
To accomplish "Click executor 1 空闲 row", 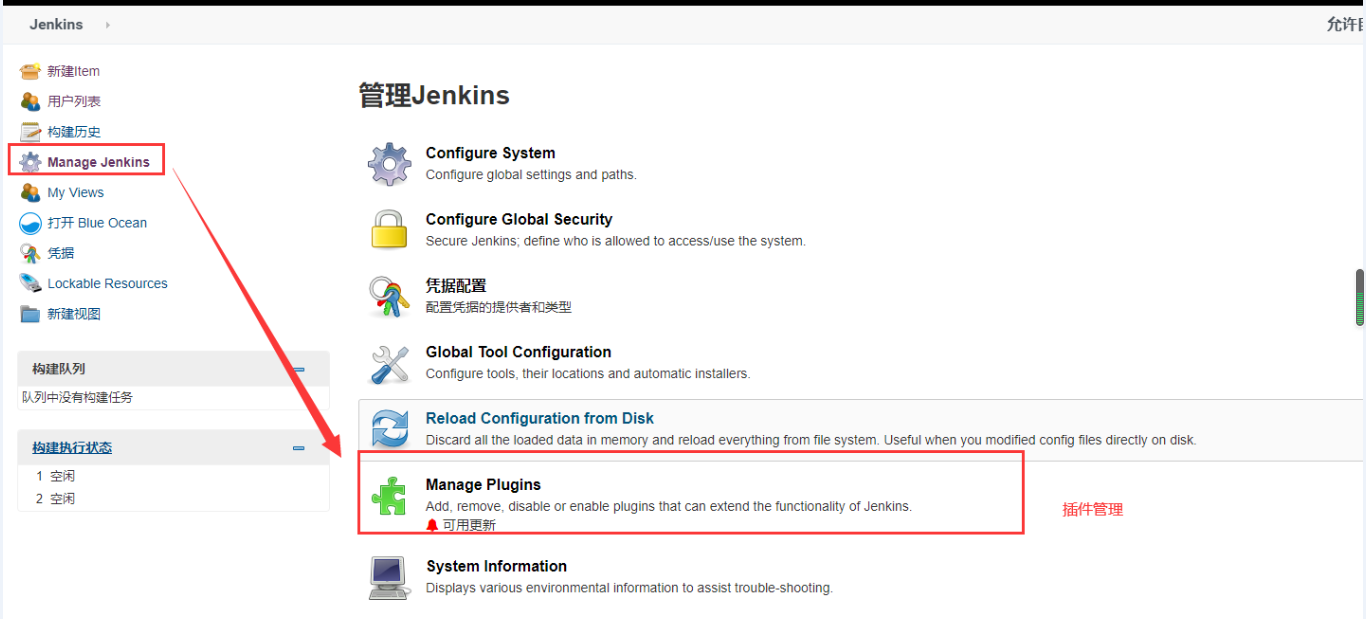I will 173,476.
